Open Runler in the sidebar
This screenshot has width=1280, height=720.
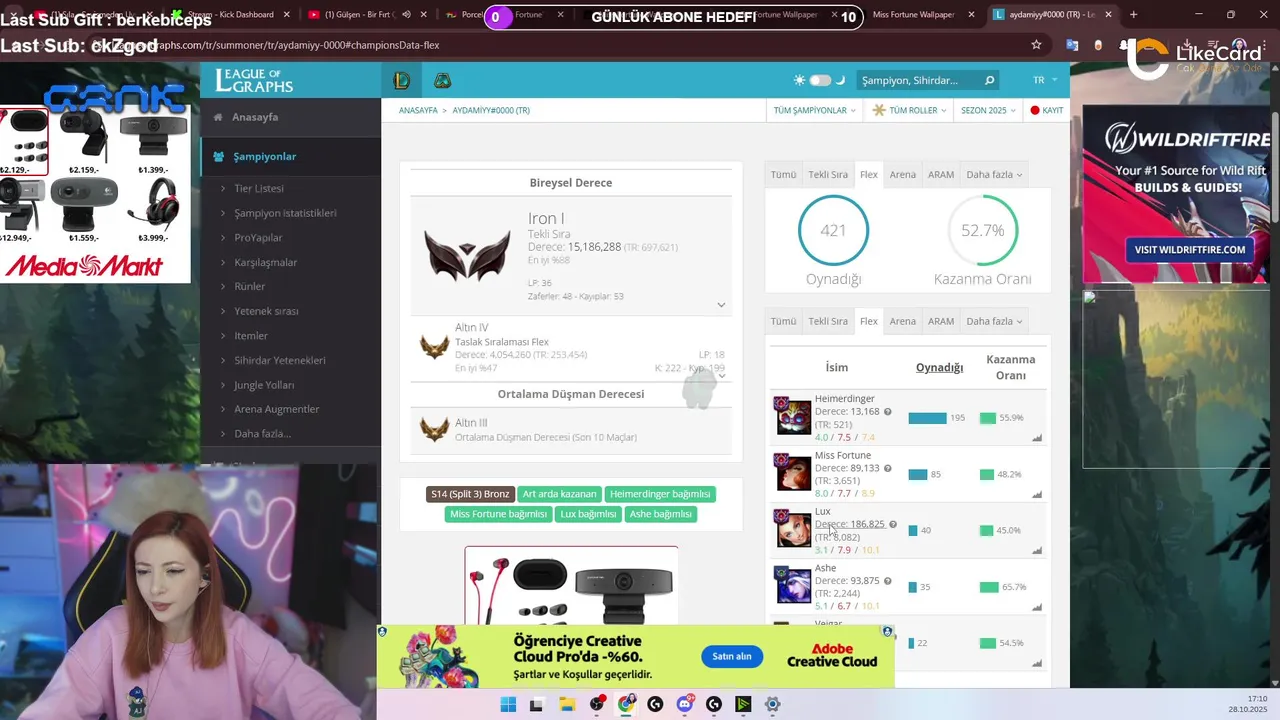pos(250,286)
